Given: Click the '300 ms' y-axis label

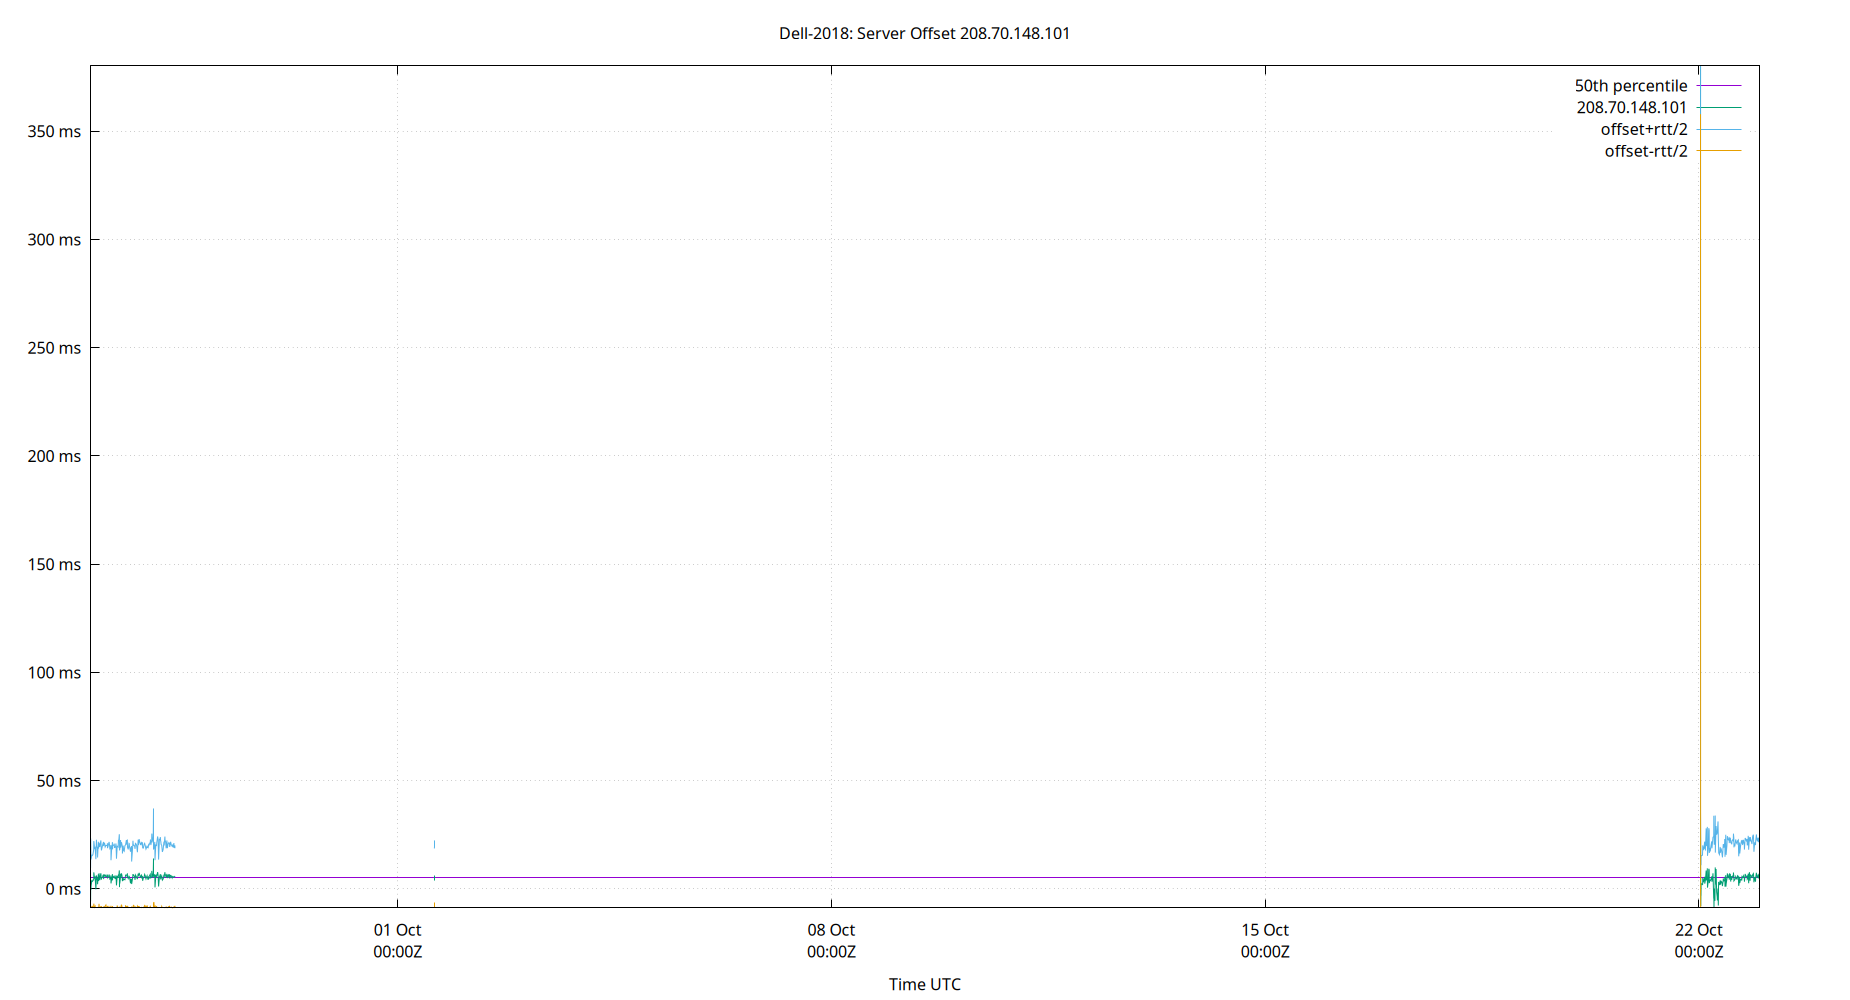Looking at the screenshot, I should (54, 239).
